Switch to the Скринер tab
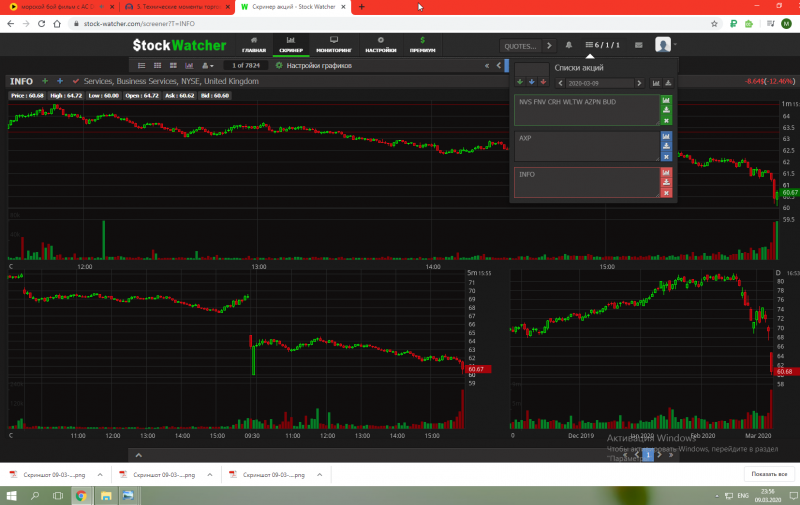The height and width of the screenshot is (505, 800). click(291, 45)
